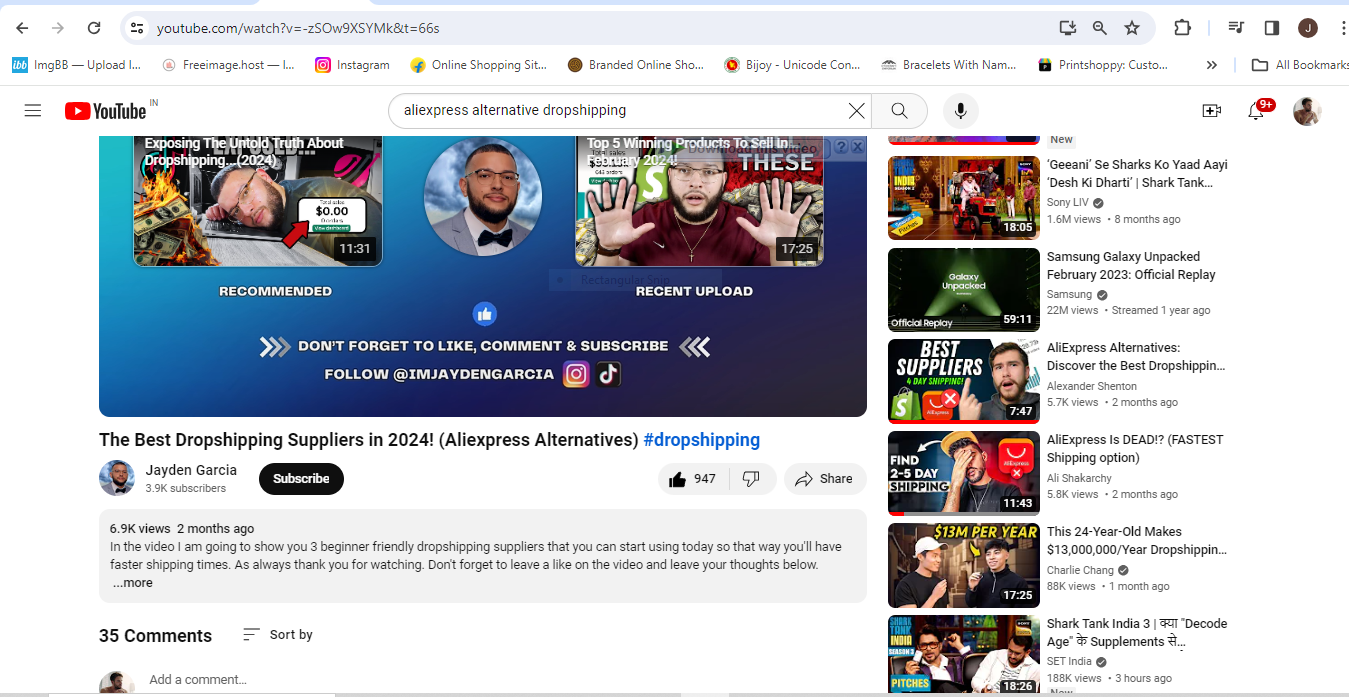Close the download overlay X on video
The height and width of the screenshot is (697, 1349).
pos(857,147)
